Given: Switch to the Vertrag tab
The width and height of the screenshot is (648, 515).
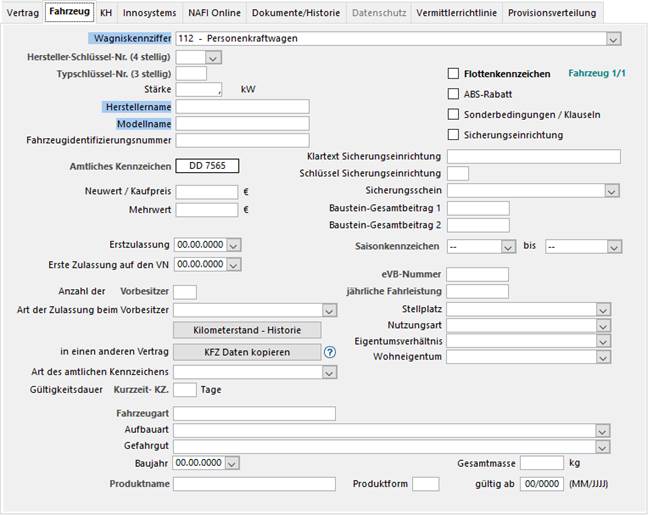Looking at the screenshot, I should pyautogui.click(x=23, y=13).
